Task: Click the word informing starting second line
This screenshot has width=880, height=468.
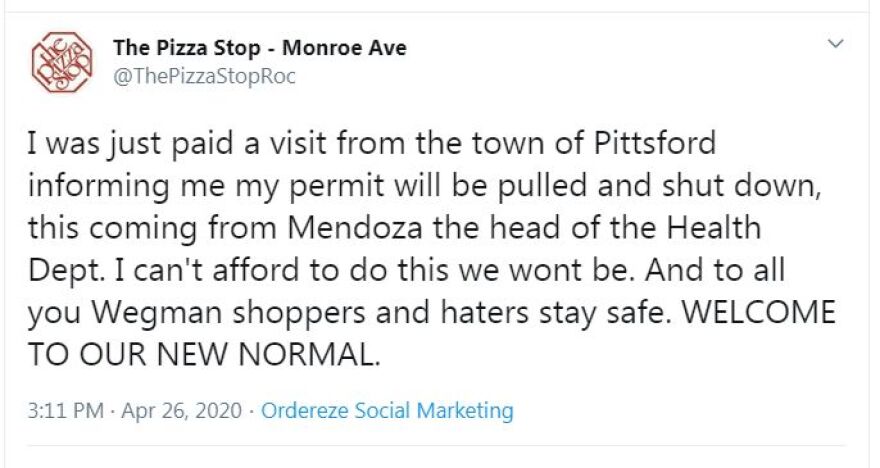Action: click(x=98, y=186)
